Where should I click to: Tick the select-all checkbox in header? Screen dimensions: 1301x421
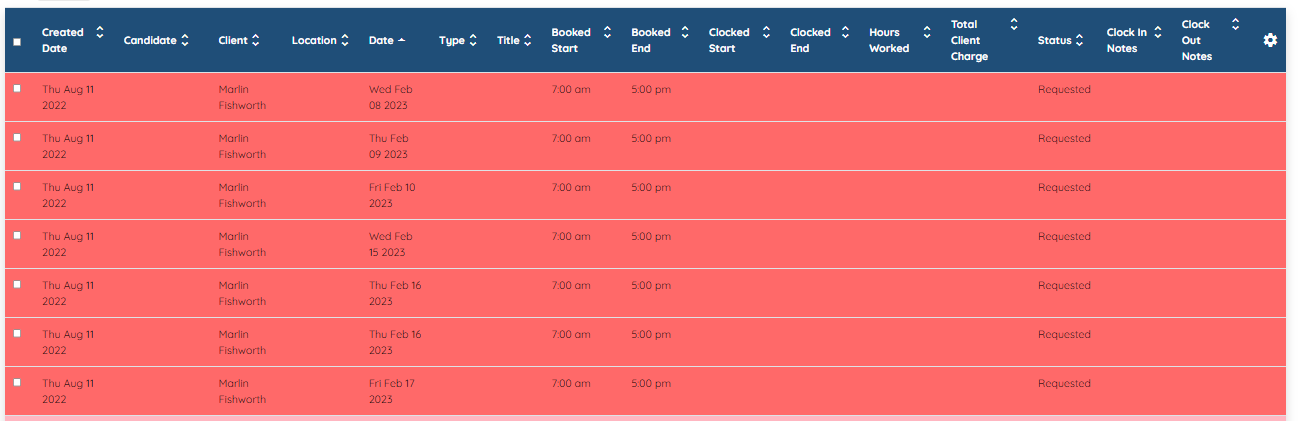pyautogui.click(x=17, y=42)
